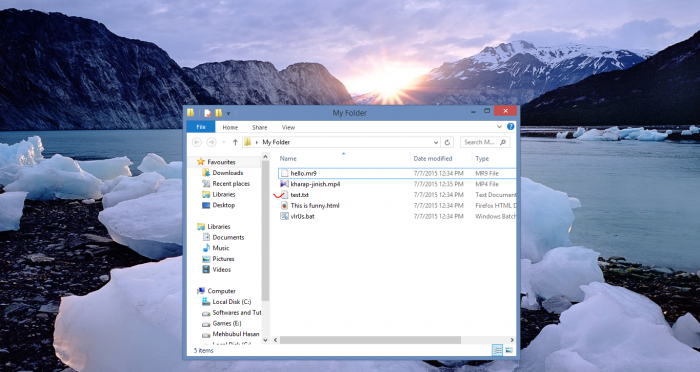Image resolution: width=700 pixels, height=372 pixels.
Task: Open Libraries shortcut under Favourites
Action: tap(224, 194)
